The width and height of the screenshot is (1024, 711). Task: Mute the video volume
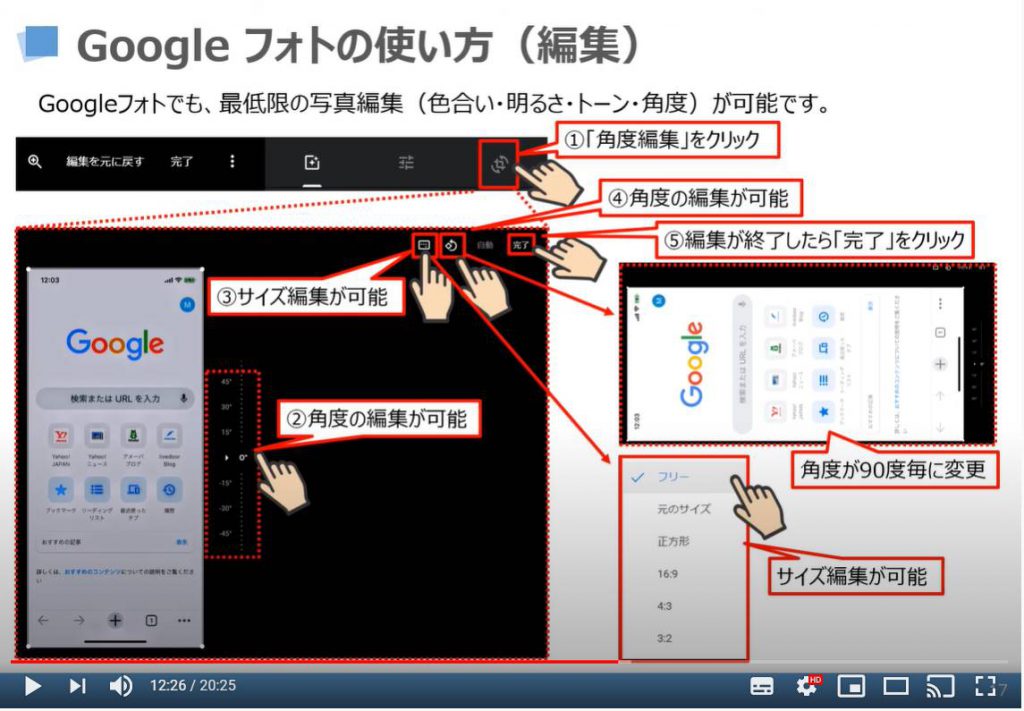coord(121,686)
